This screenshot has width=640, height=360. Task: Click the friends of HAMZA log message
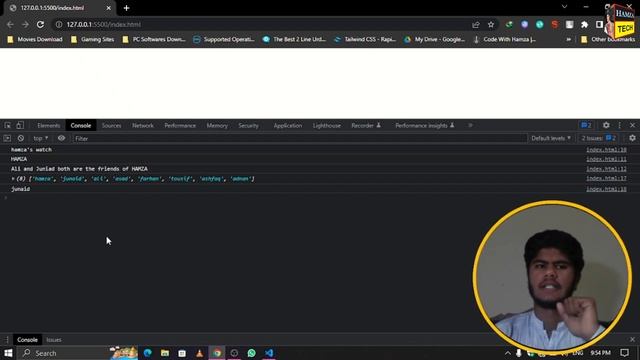pos(79,169)
